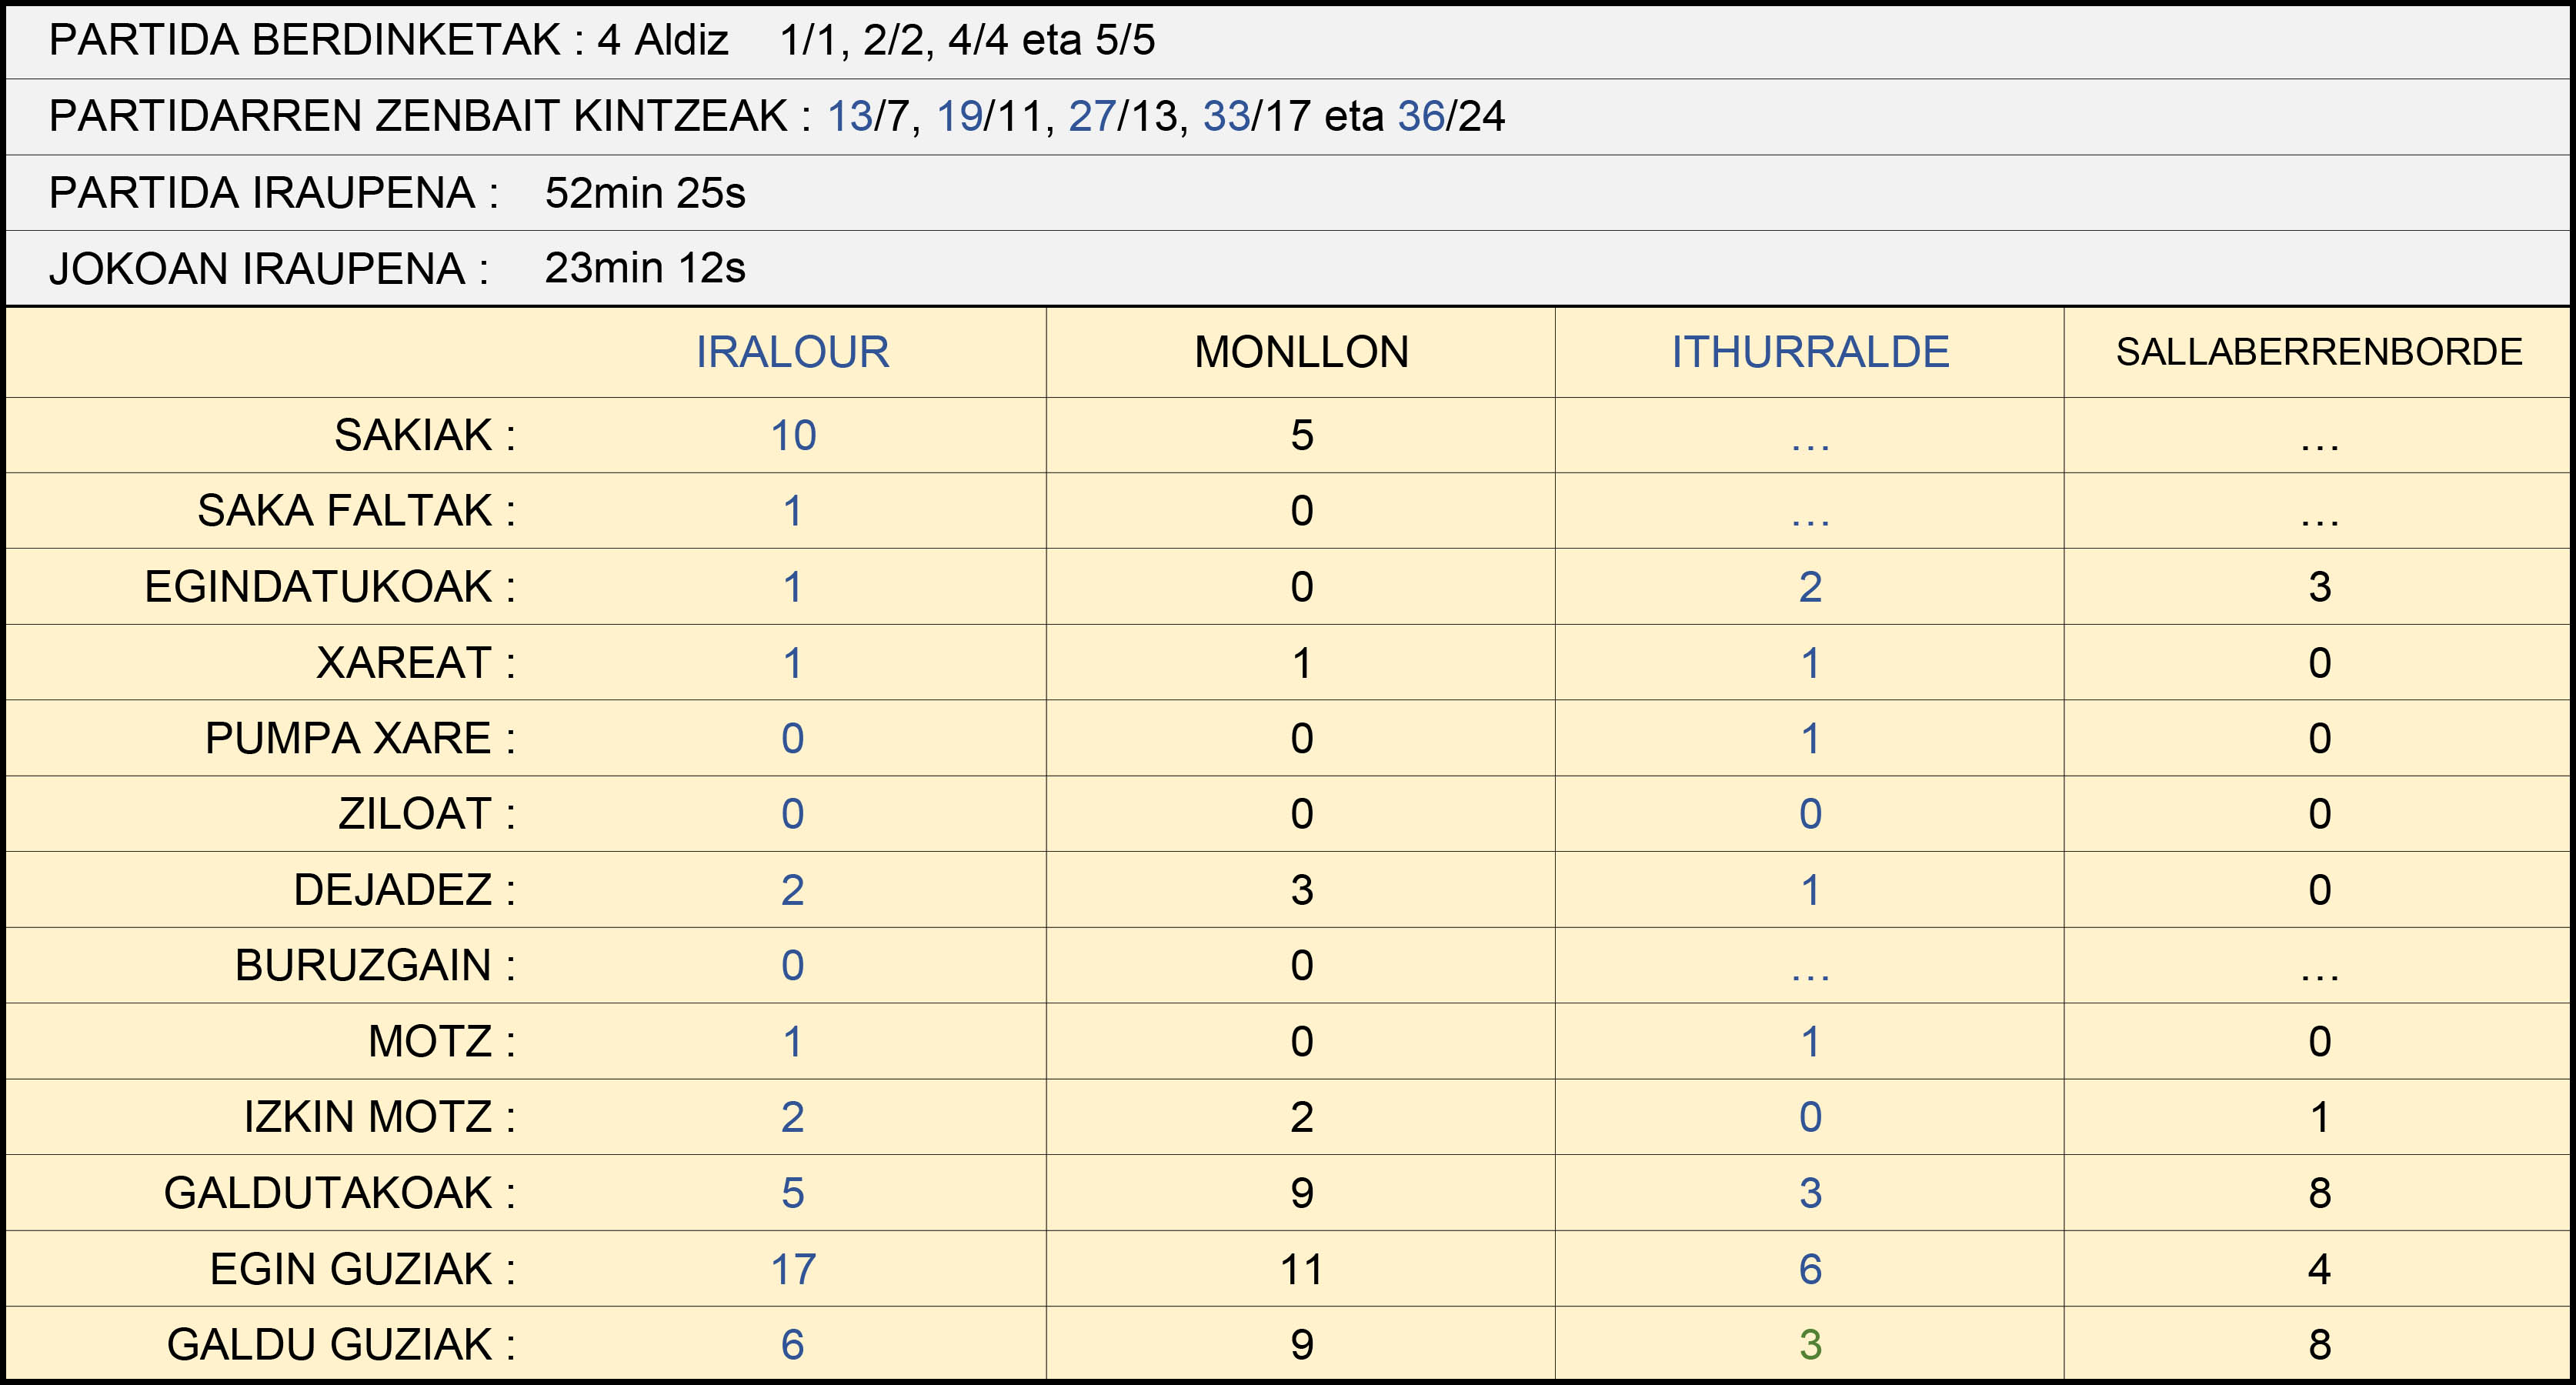Image resolution: width=2576 pixels, height=1385 pixels.
Task: Click the EGINDATUKOAK row label
Action: tap(330, 587)
